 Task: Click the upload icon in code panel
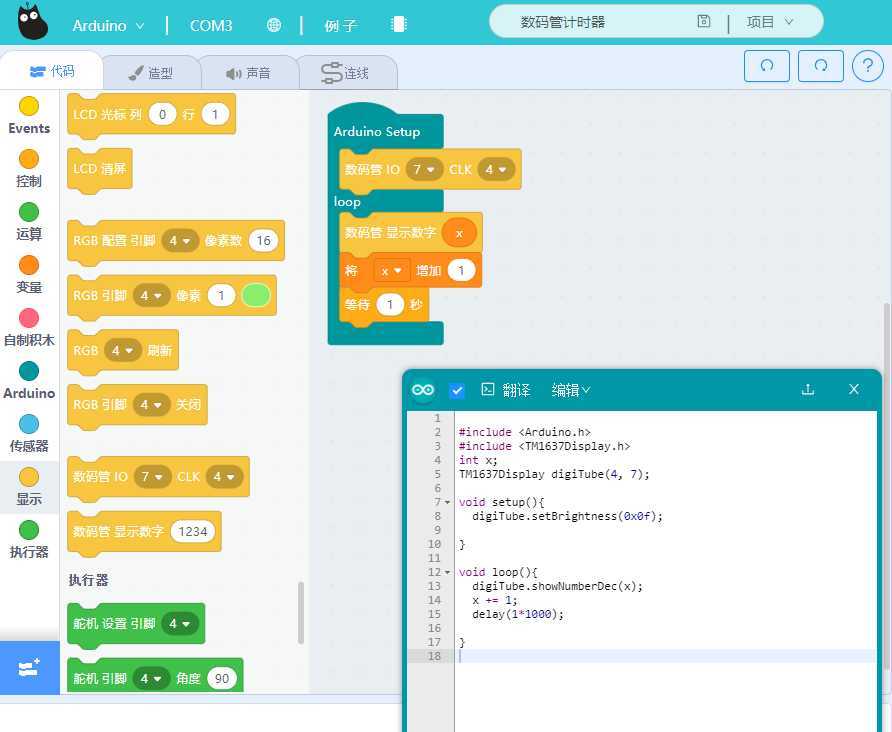(x=808, y=390)
